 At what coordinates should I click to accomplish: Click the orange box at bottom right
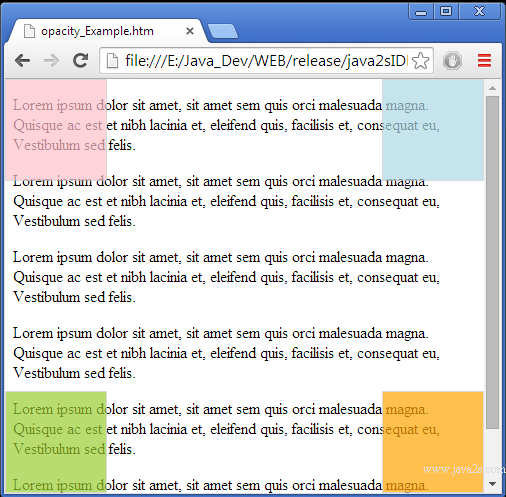(x=433, y=442)
